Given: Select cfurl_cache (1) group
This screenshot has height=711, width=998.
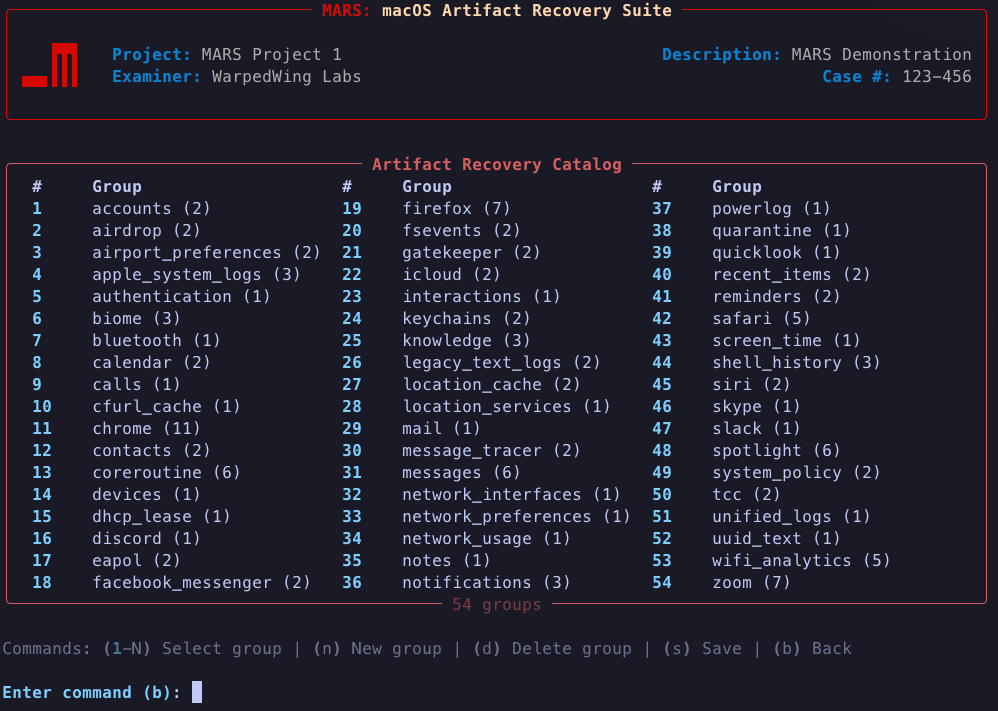Looking at the screenshot, I should tap(166, 407).
